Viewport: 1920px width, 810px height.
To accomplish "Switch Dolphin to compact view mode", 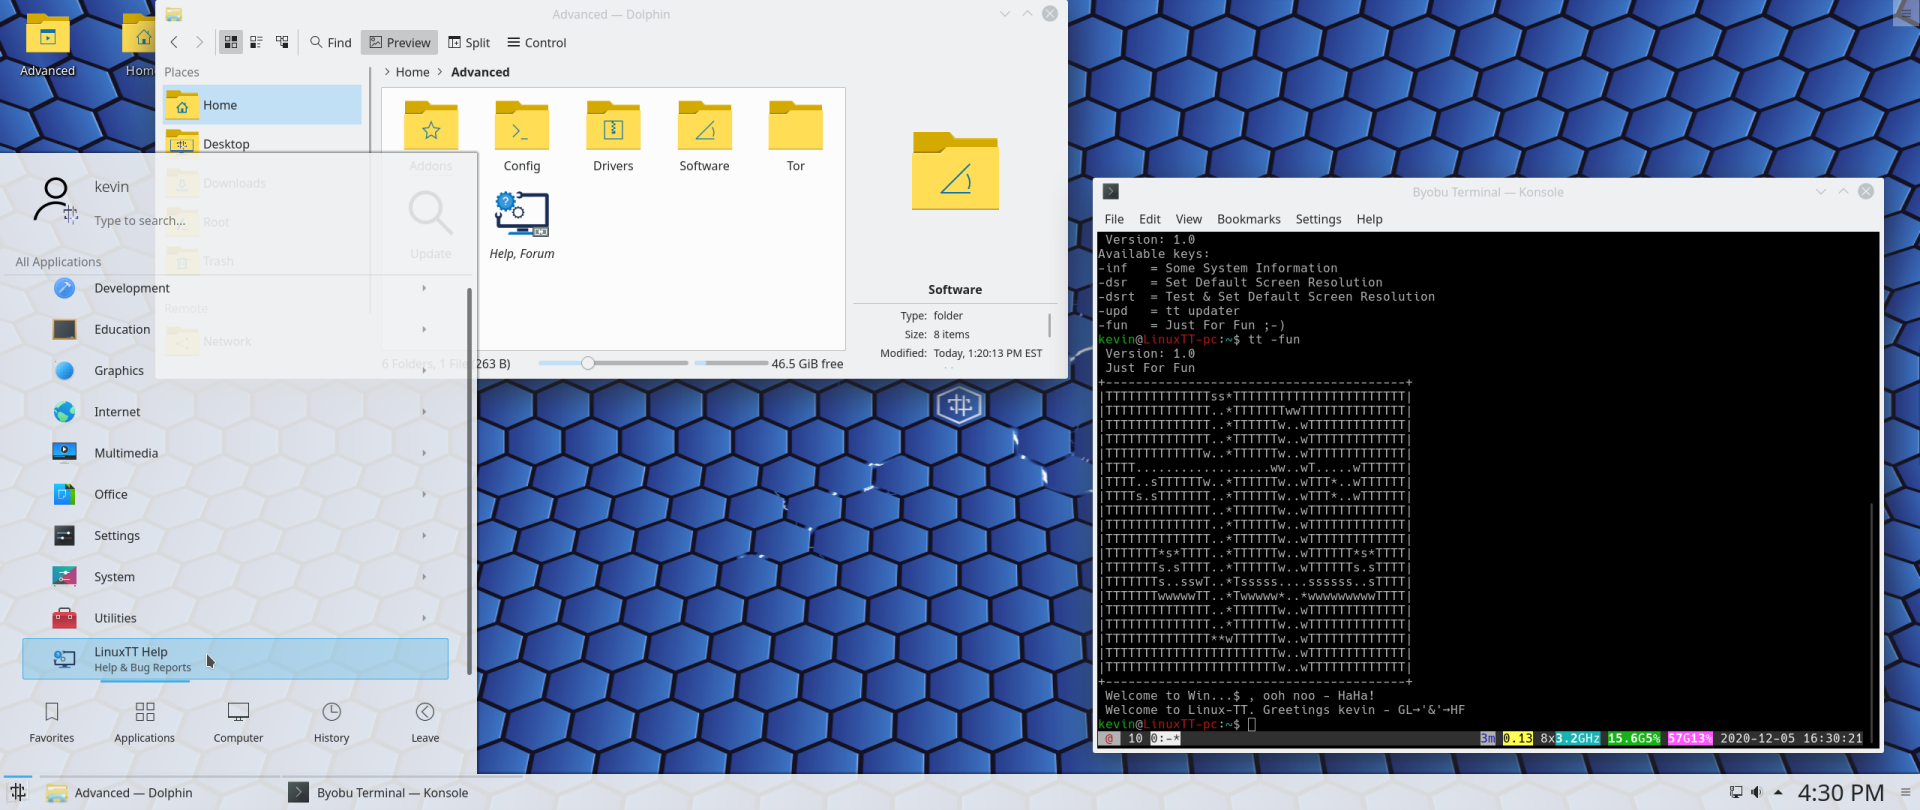I will 256,42.
